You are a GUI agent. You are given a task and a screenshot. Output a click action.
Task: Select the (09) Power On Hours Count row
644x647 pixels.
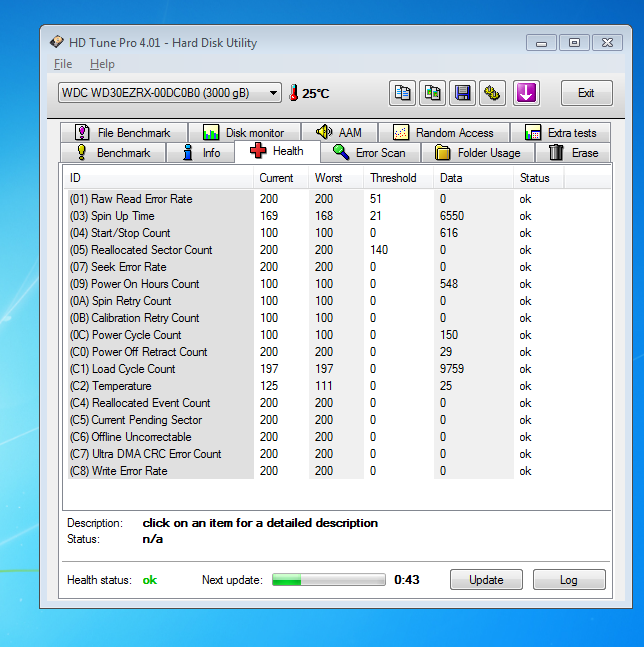[x=314, y=284]
